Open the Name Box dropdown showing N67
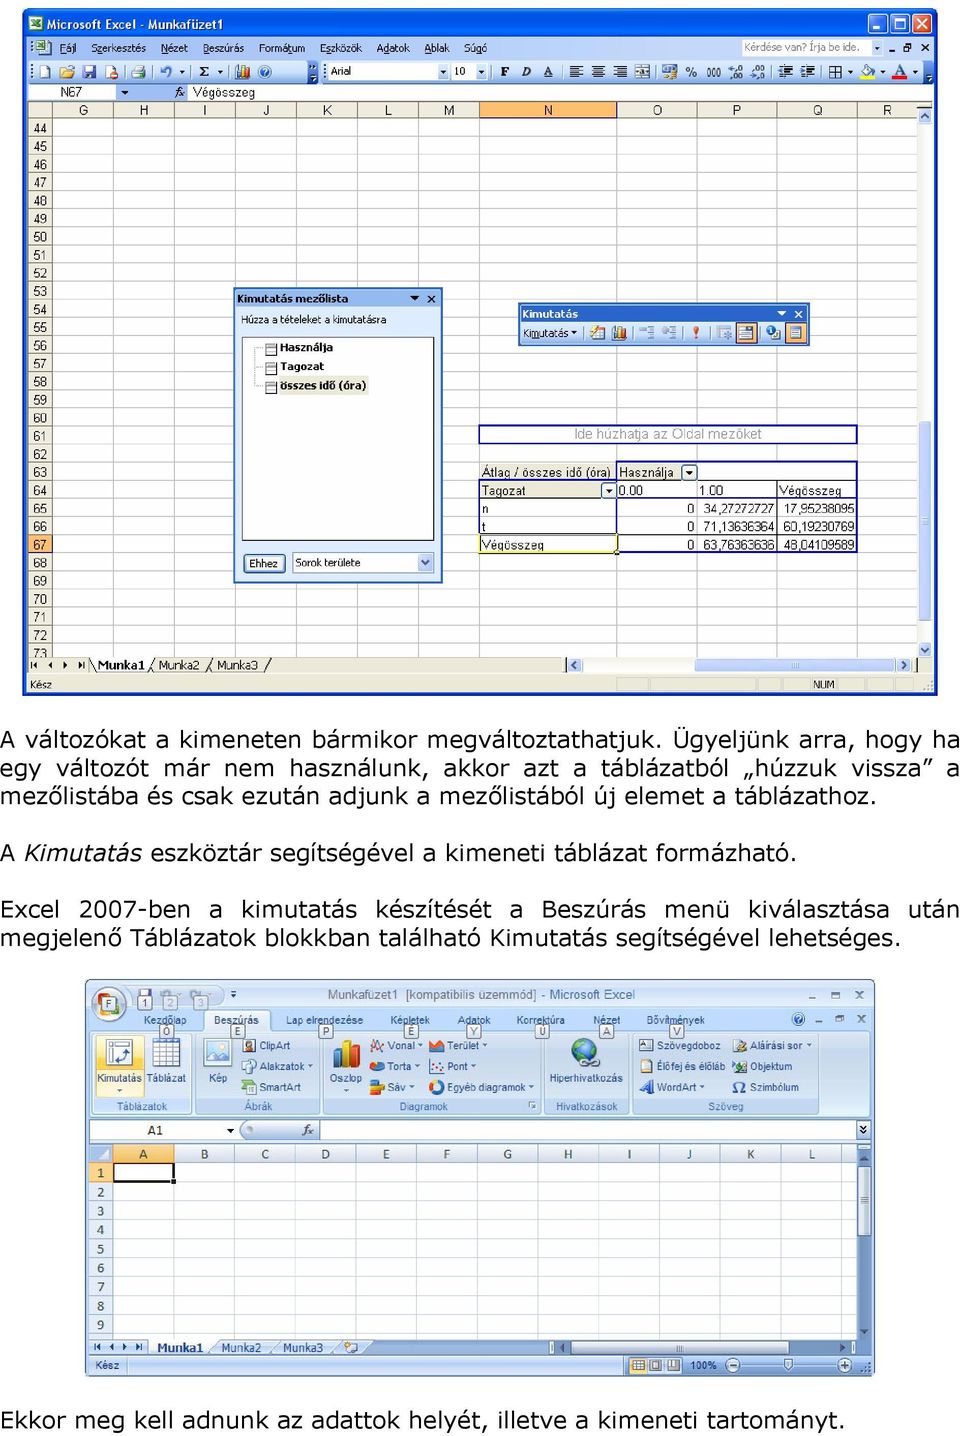Image resolution: width=960 pixels, height=1436 pixels. [125, 92]
